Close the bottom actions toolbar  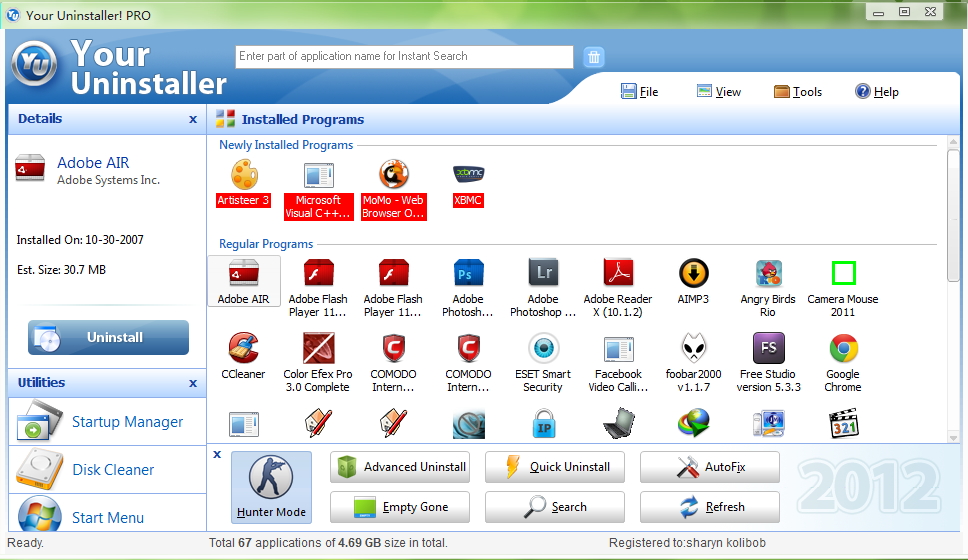(217, 454)
